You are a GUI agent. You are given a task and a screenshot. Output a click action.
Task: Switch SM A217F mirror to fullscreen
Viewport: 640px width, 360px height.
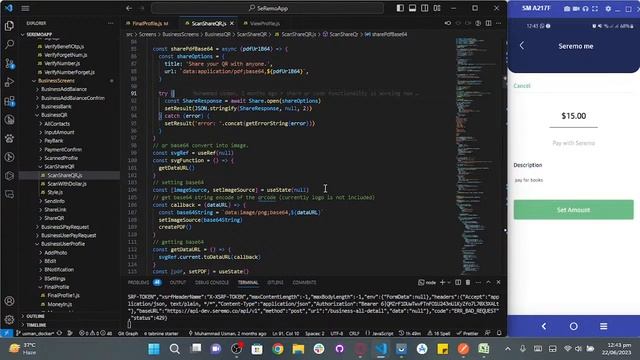tap(595, 9)
